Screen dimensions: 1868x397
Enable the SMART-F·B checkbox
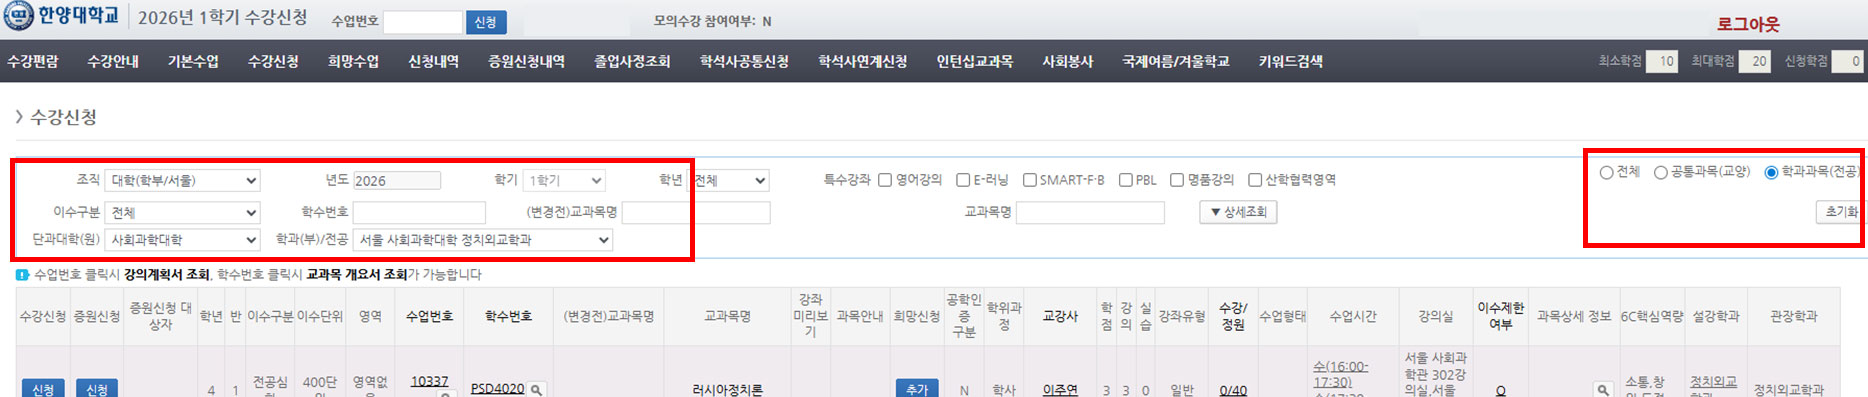pos(1029,180)
